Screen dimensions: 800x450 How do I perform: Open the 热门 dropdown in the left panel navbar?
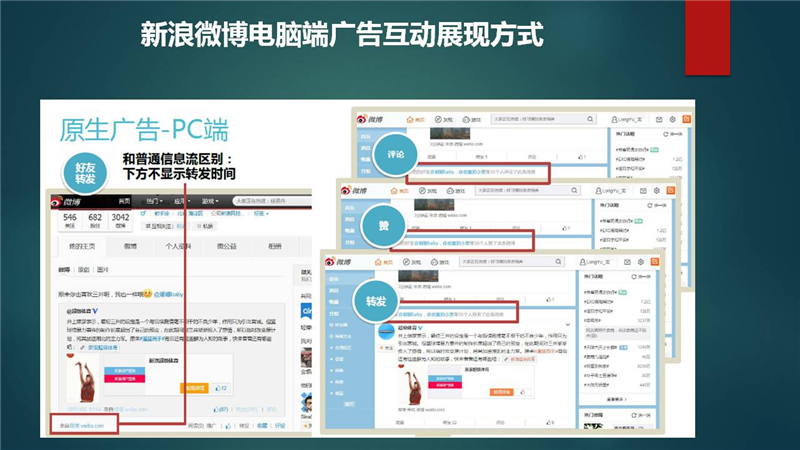pos(154,202)
